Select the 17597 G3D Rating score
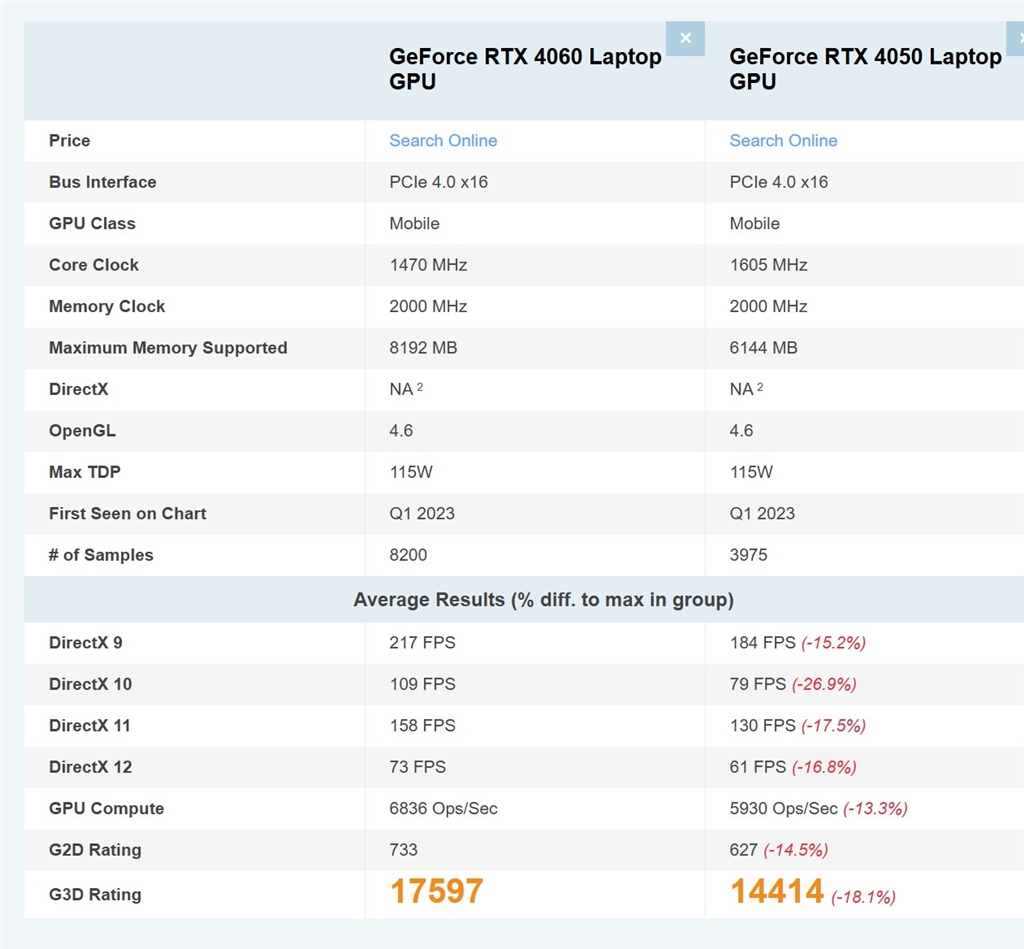Viewport: 1024px width, 949px height. click(436, 891)
